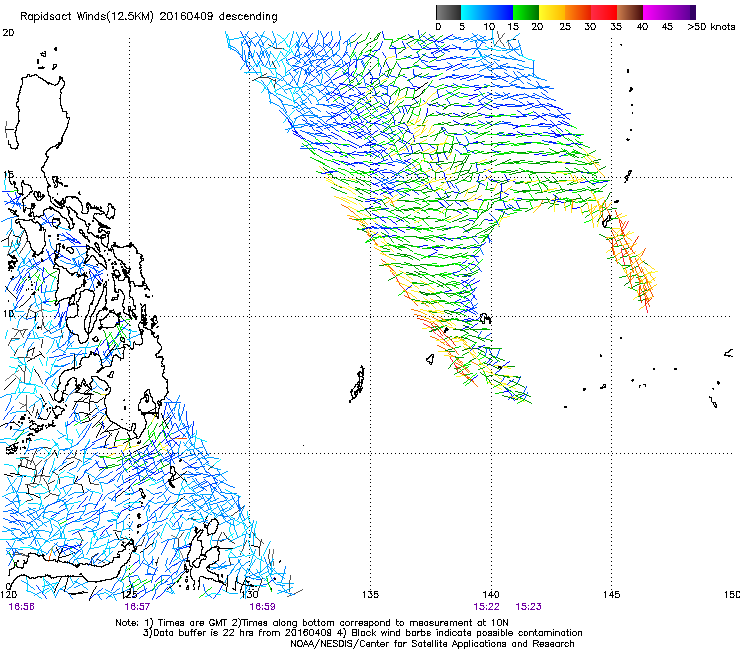The height and width of the screenshot is (650, 740).
Task: Click the '>50 knots' legend label
Action: [x=711, y=27]
